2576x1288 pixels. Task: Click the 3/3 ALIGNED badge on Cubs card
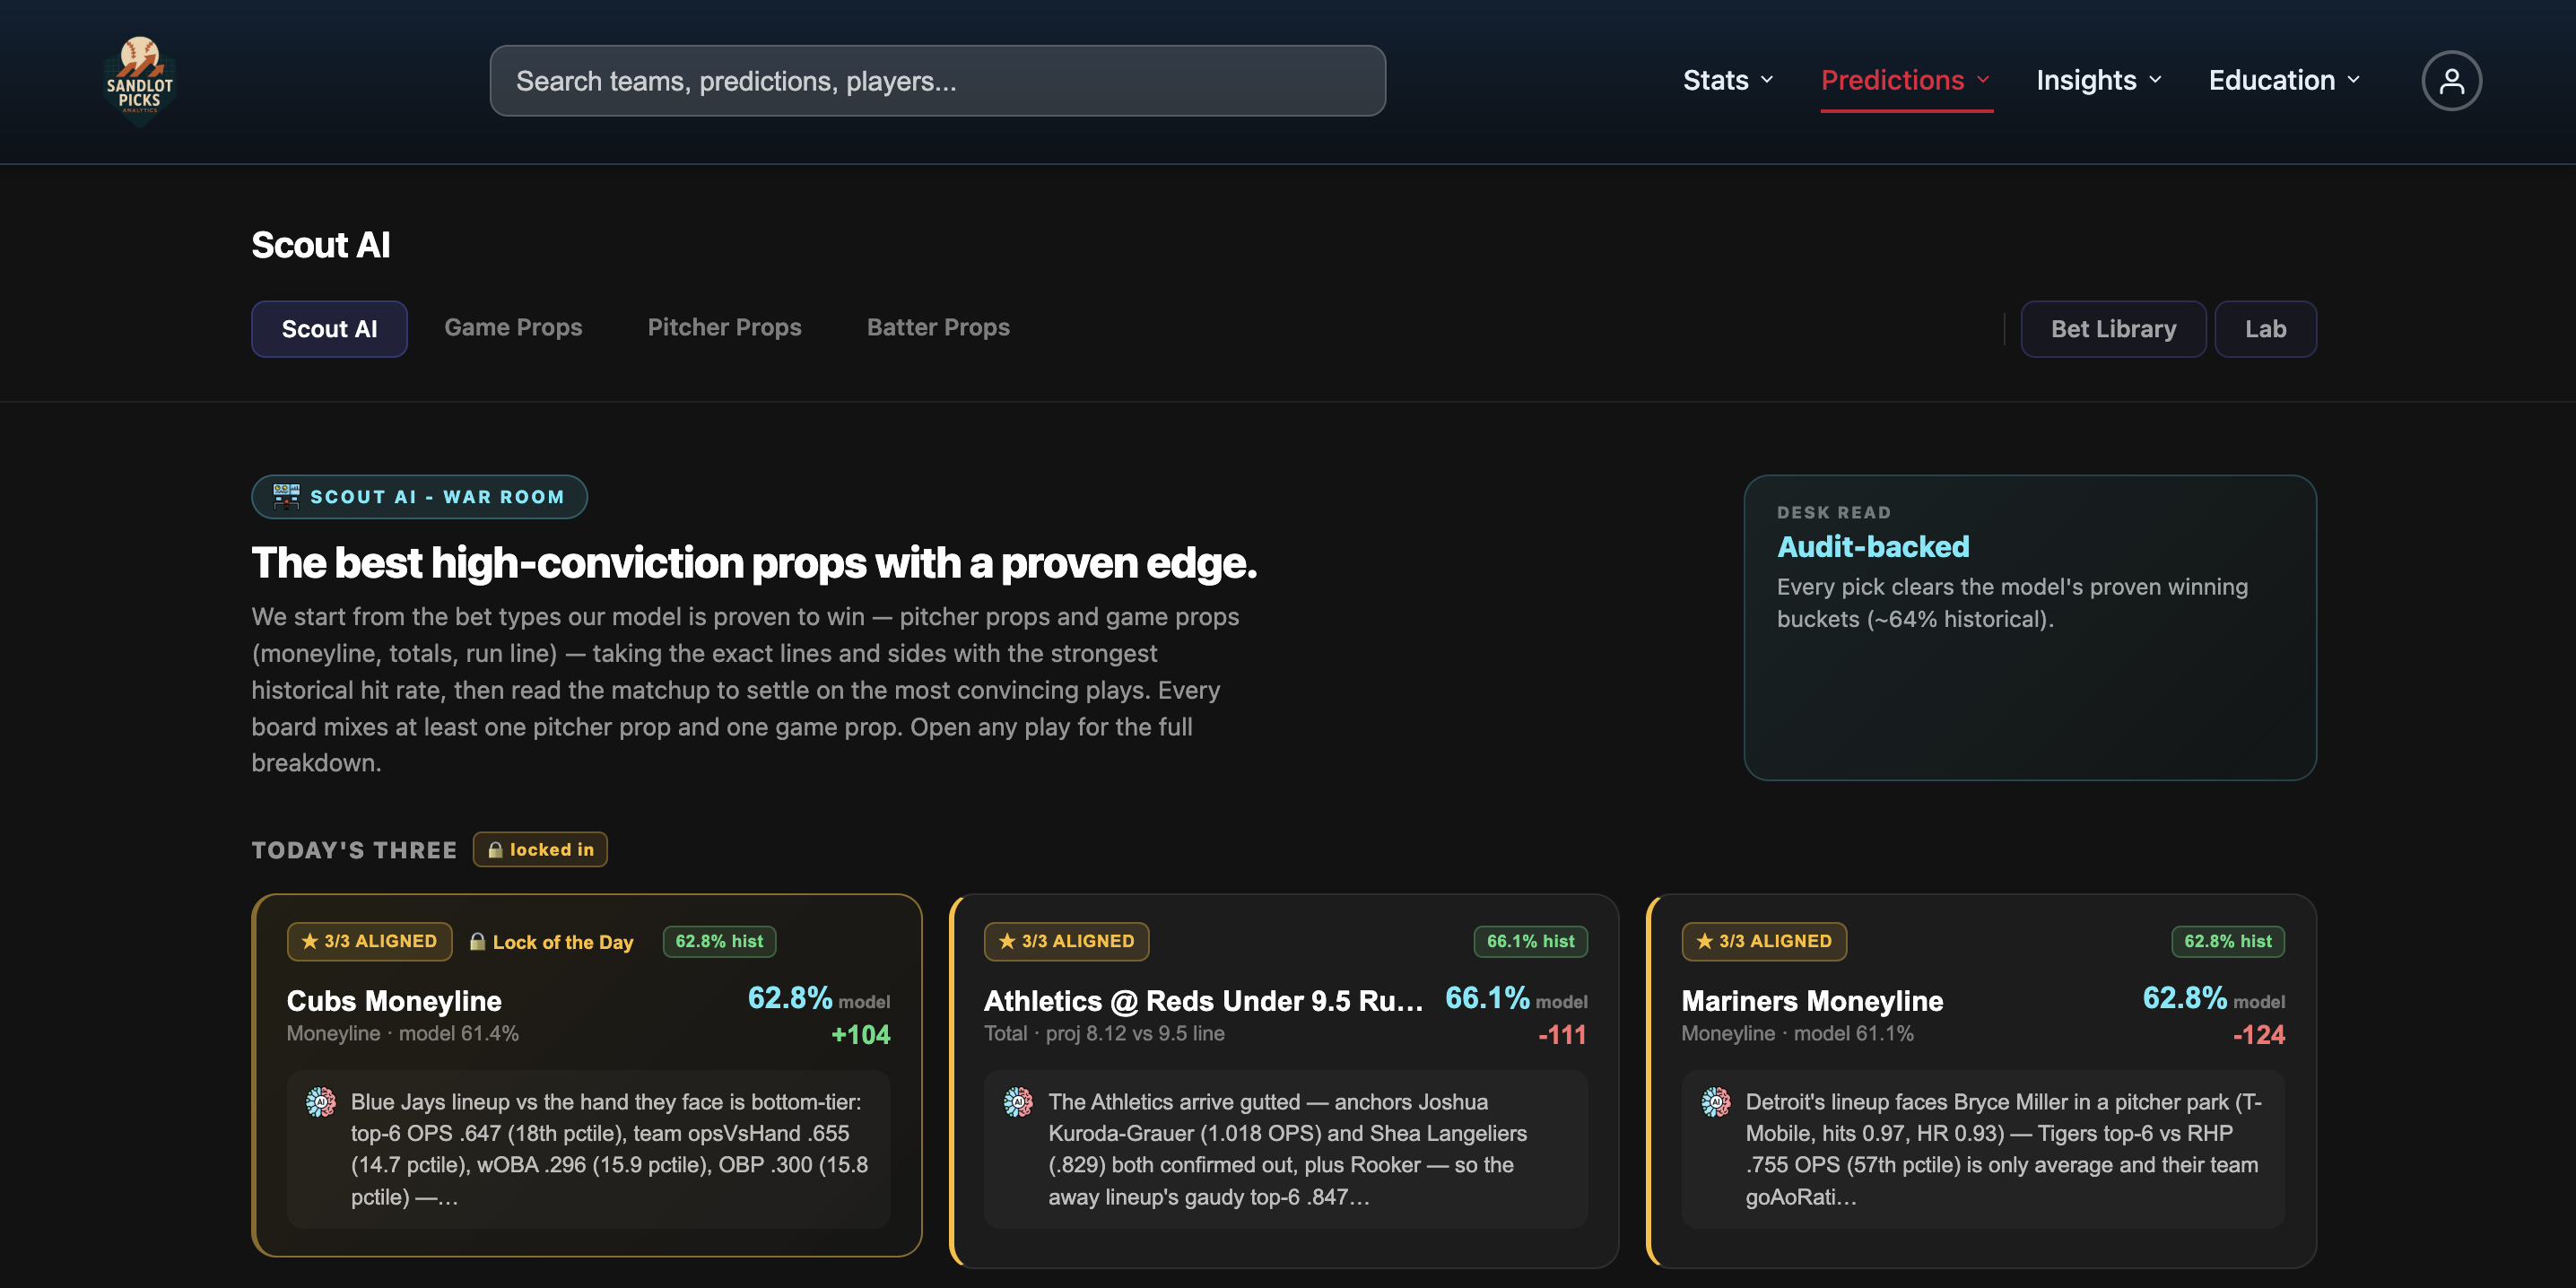[x=369, y=941]
